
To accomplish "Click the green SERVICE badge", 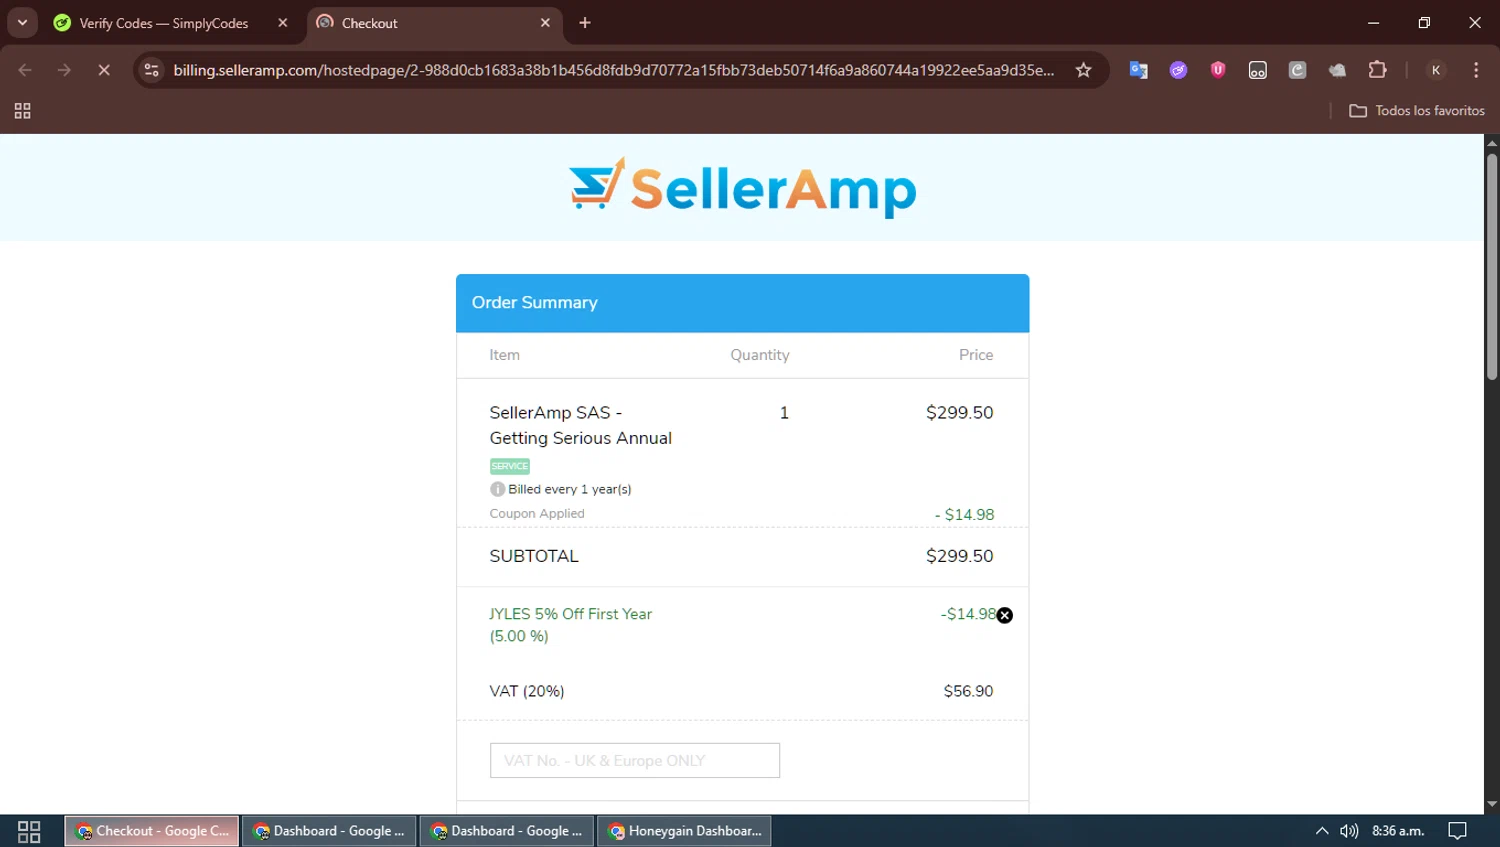I will (x=510, y=466).
